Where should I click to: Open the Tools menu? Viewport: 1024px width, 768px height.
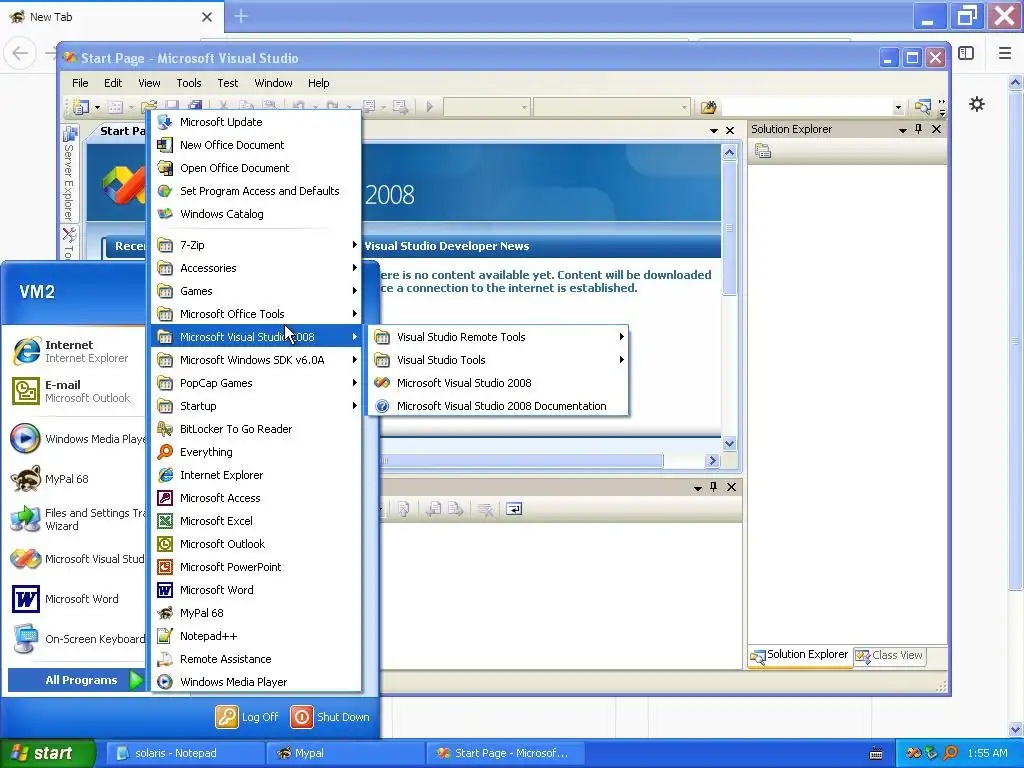189,83
